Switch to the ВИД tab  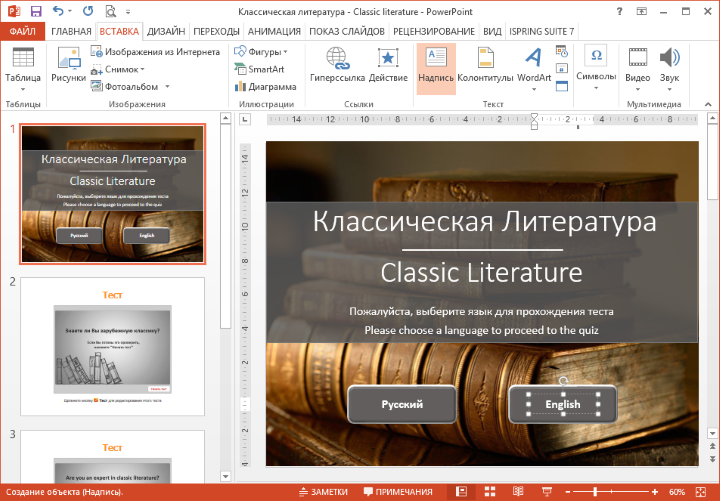[492, 31]
